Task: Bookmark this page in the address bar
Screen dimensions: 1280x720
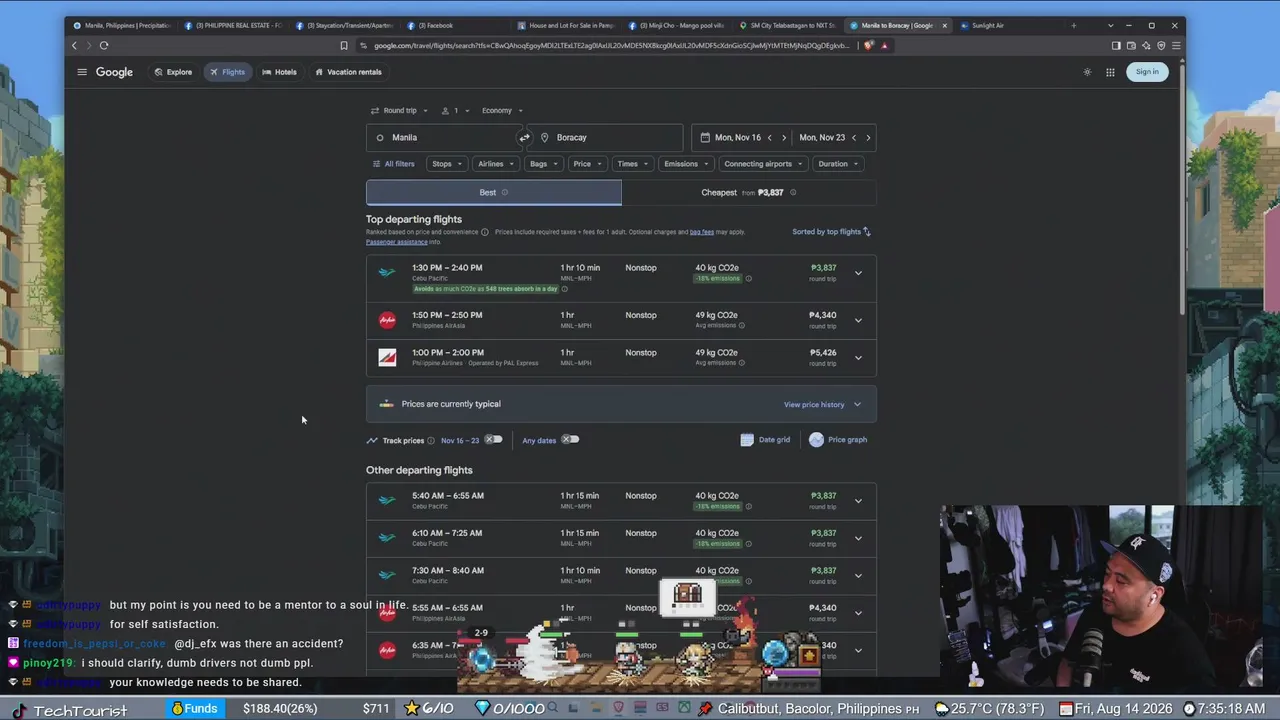Action: (344, 45)
